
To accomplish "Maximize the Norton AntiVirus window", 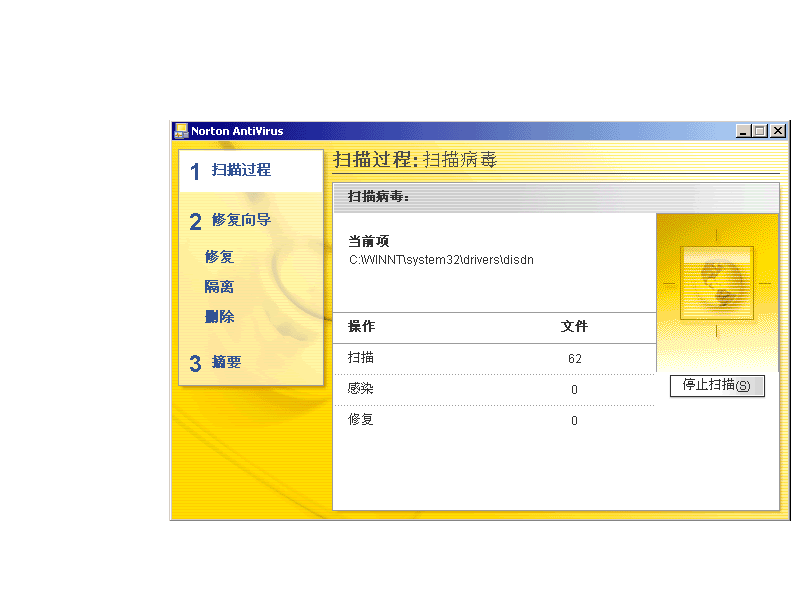I will [760, 131].
